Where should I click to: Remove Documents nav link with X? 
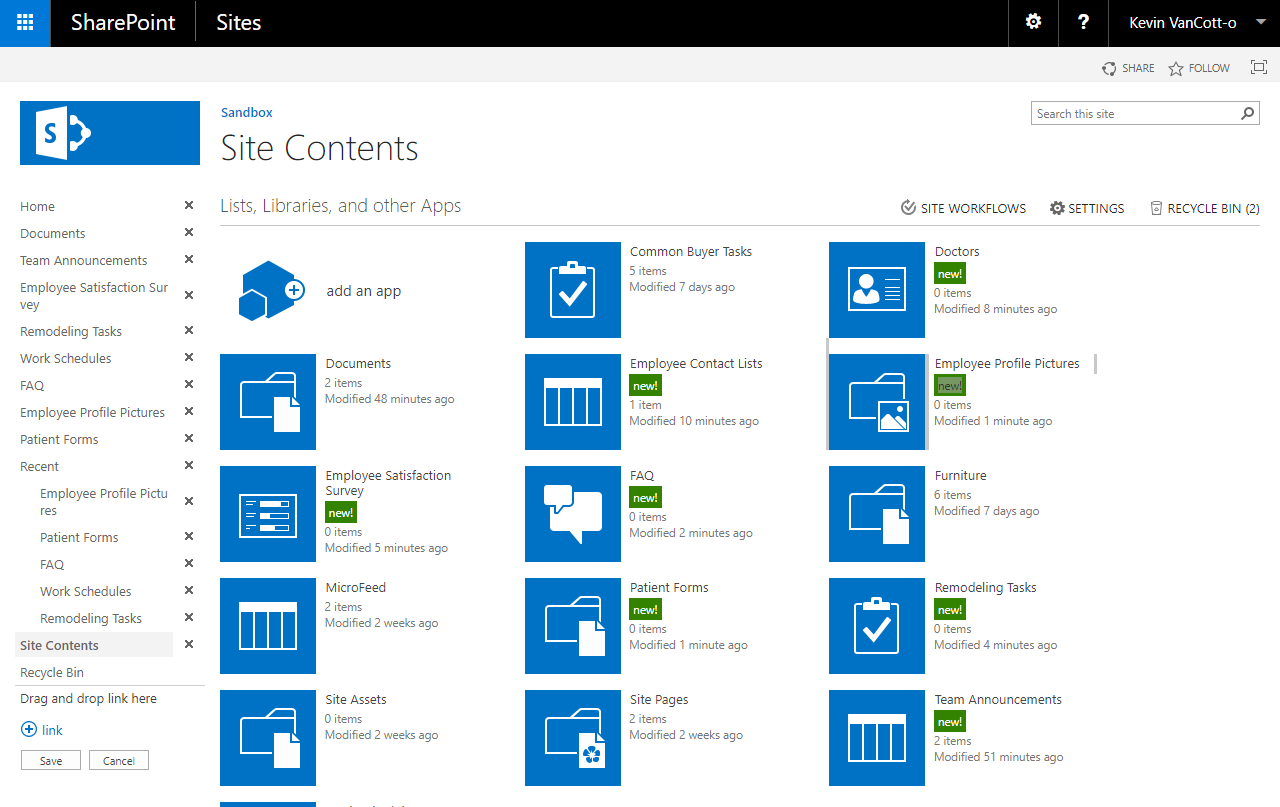189,232
